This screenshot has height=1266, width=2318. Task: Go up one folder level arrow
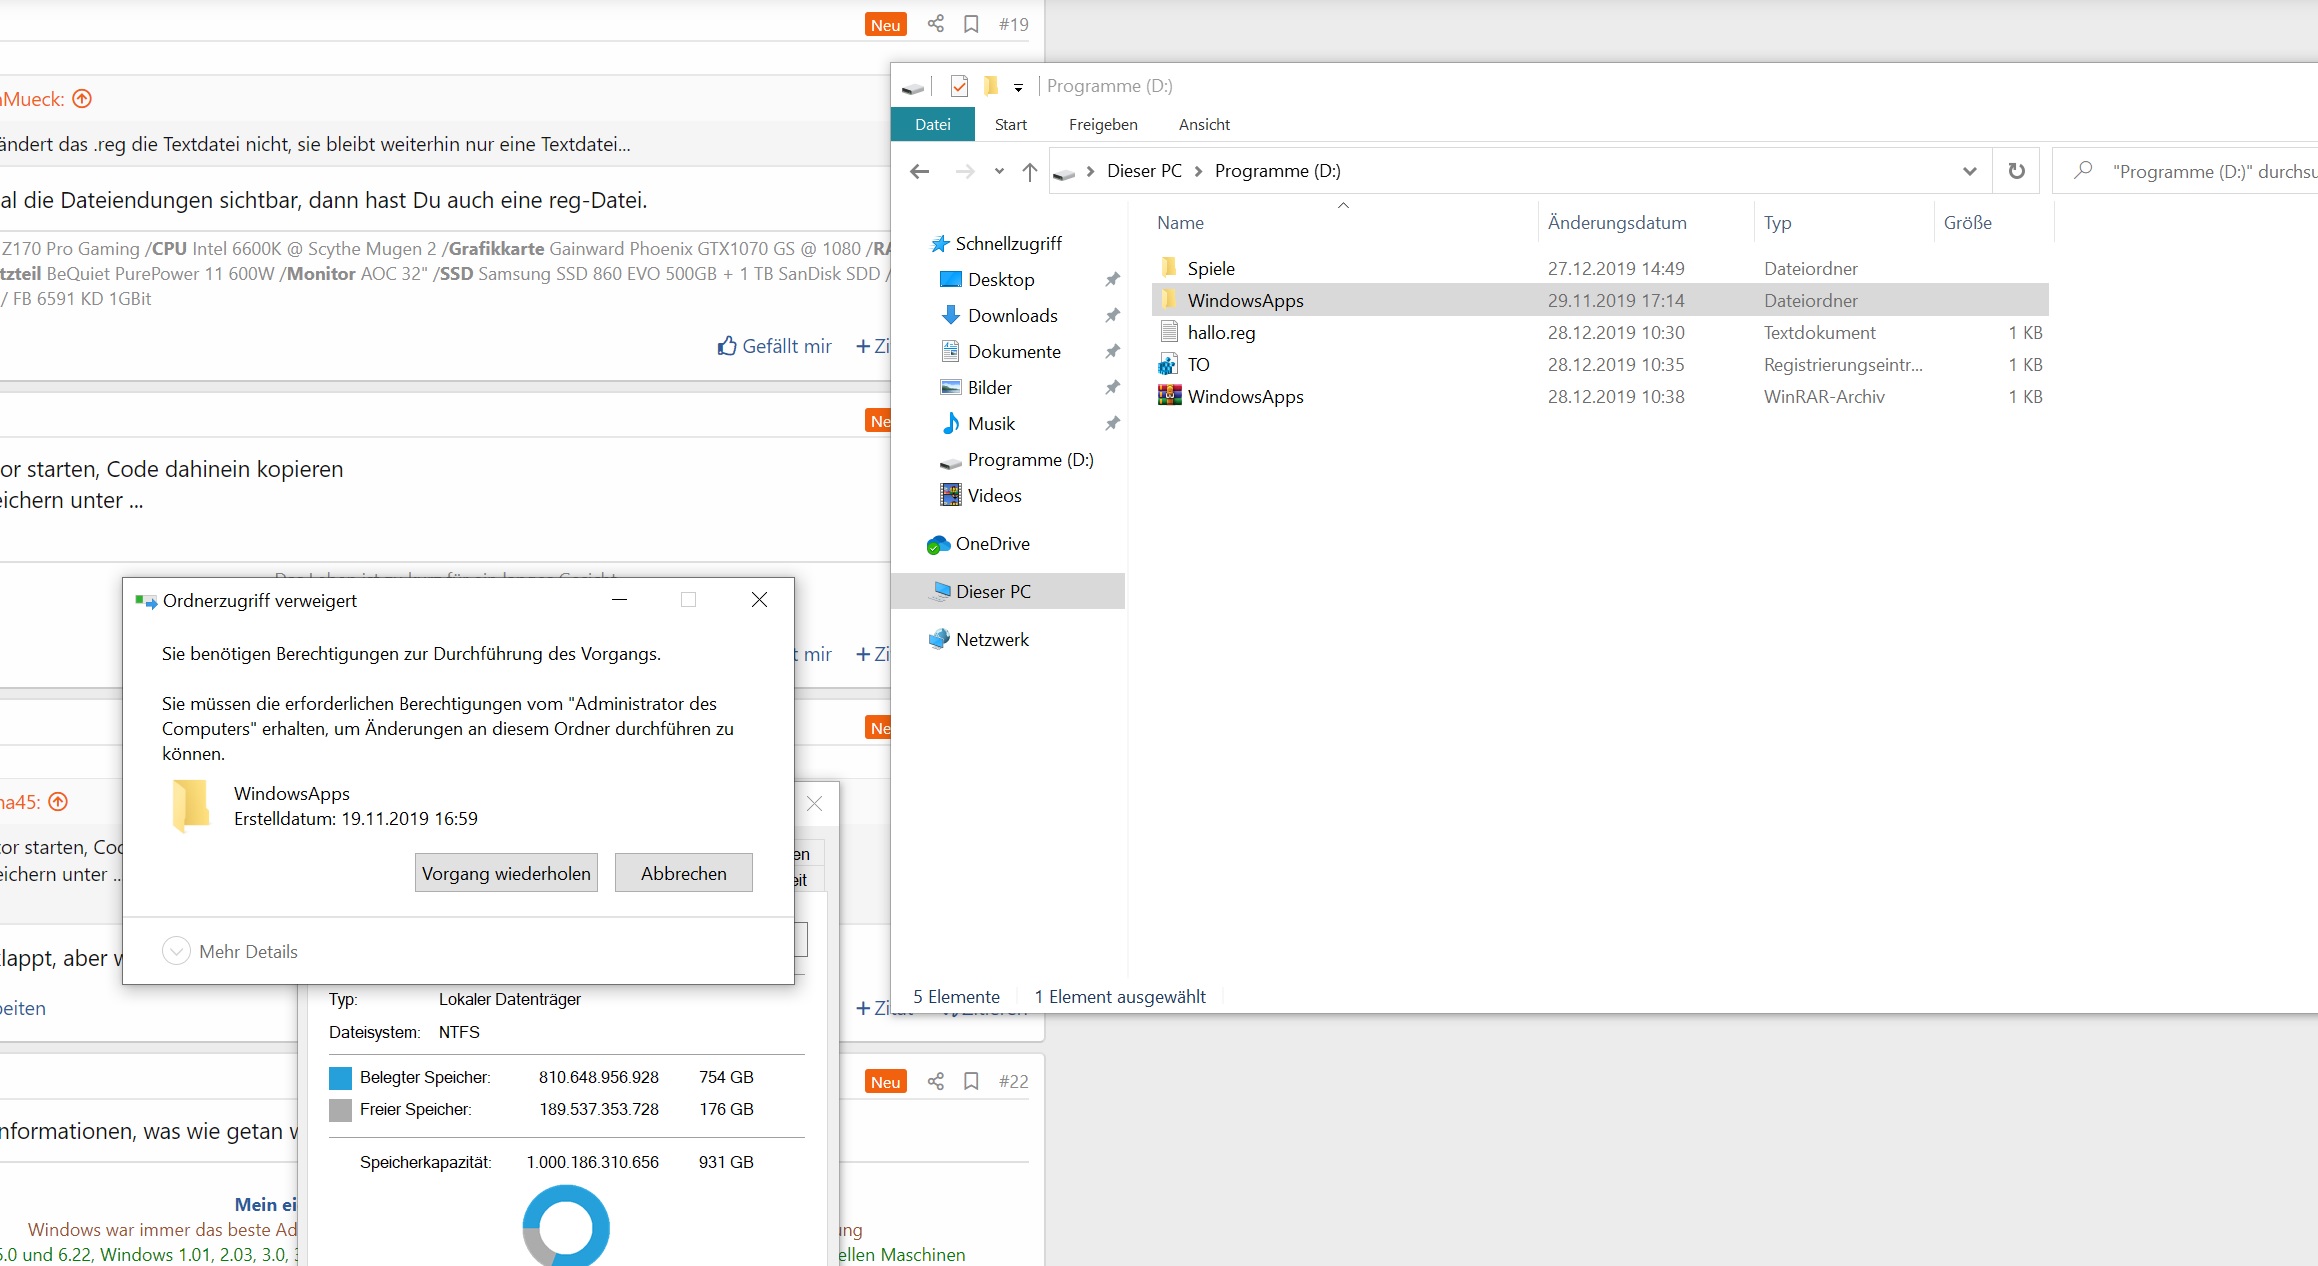[x=1029, y=172]
